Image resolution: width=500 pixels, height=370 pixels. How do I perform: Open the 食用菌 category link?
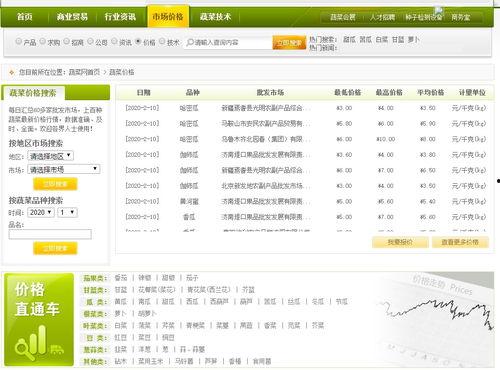(262, 361)
